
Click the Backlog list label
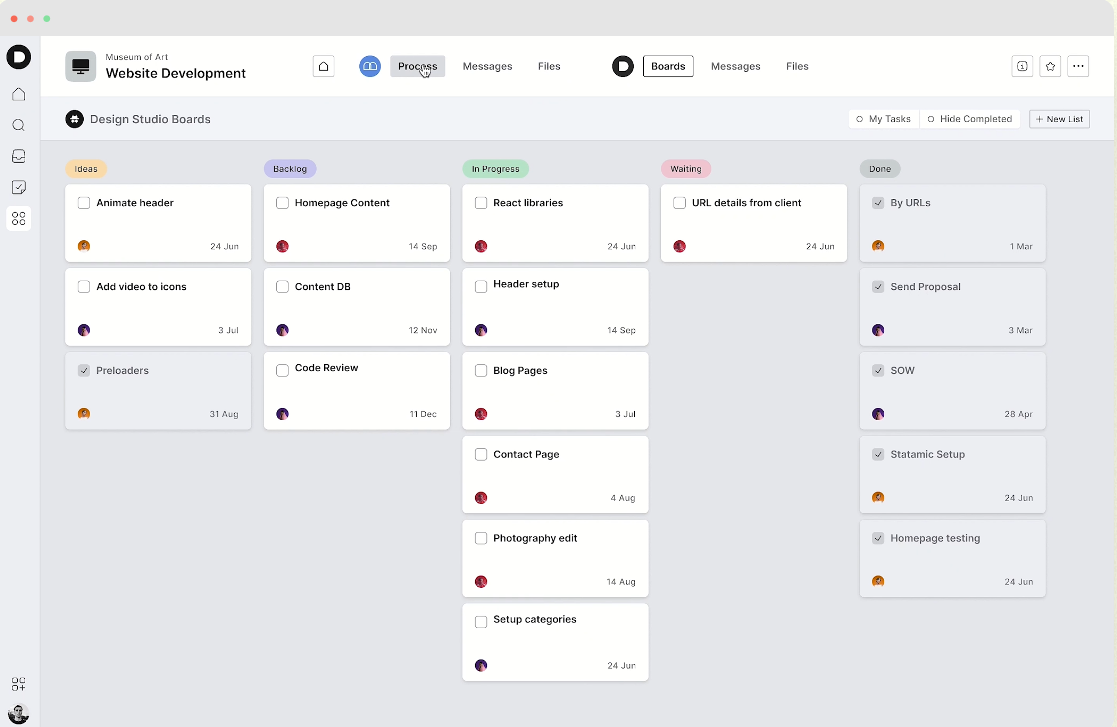click(290, 169)
